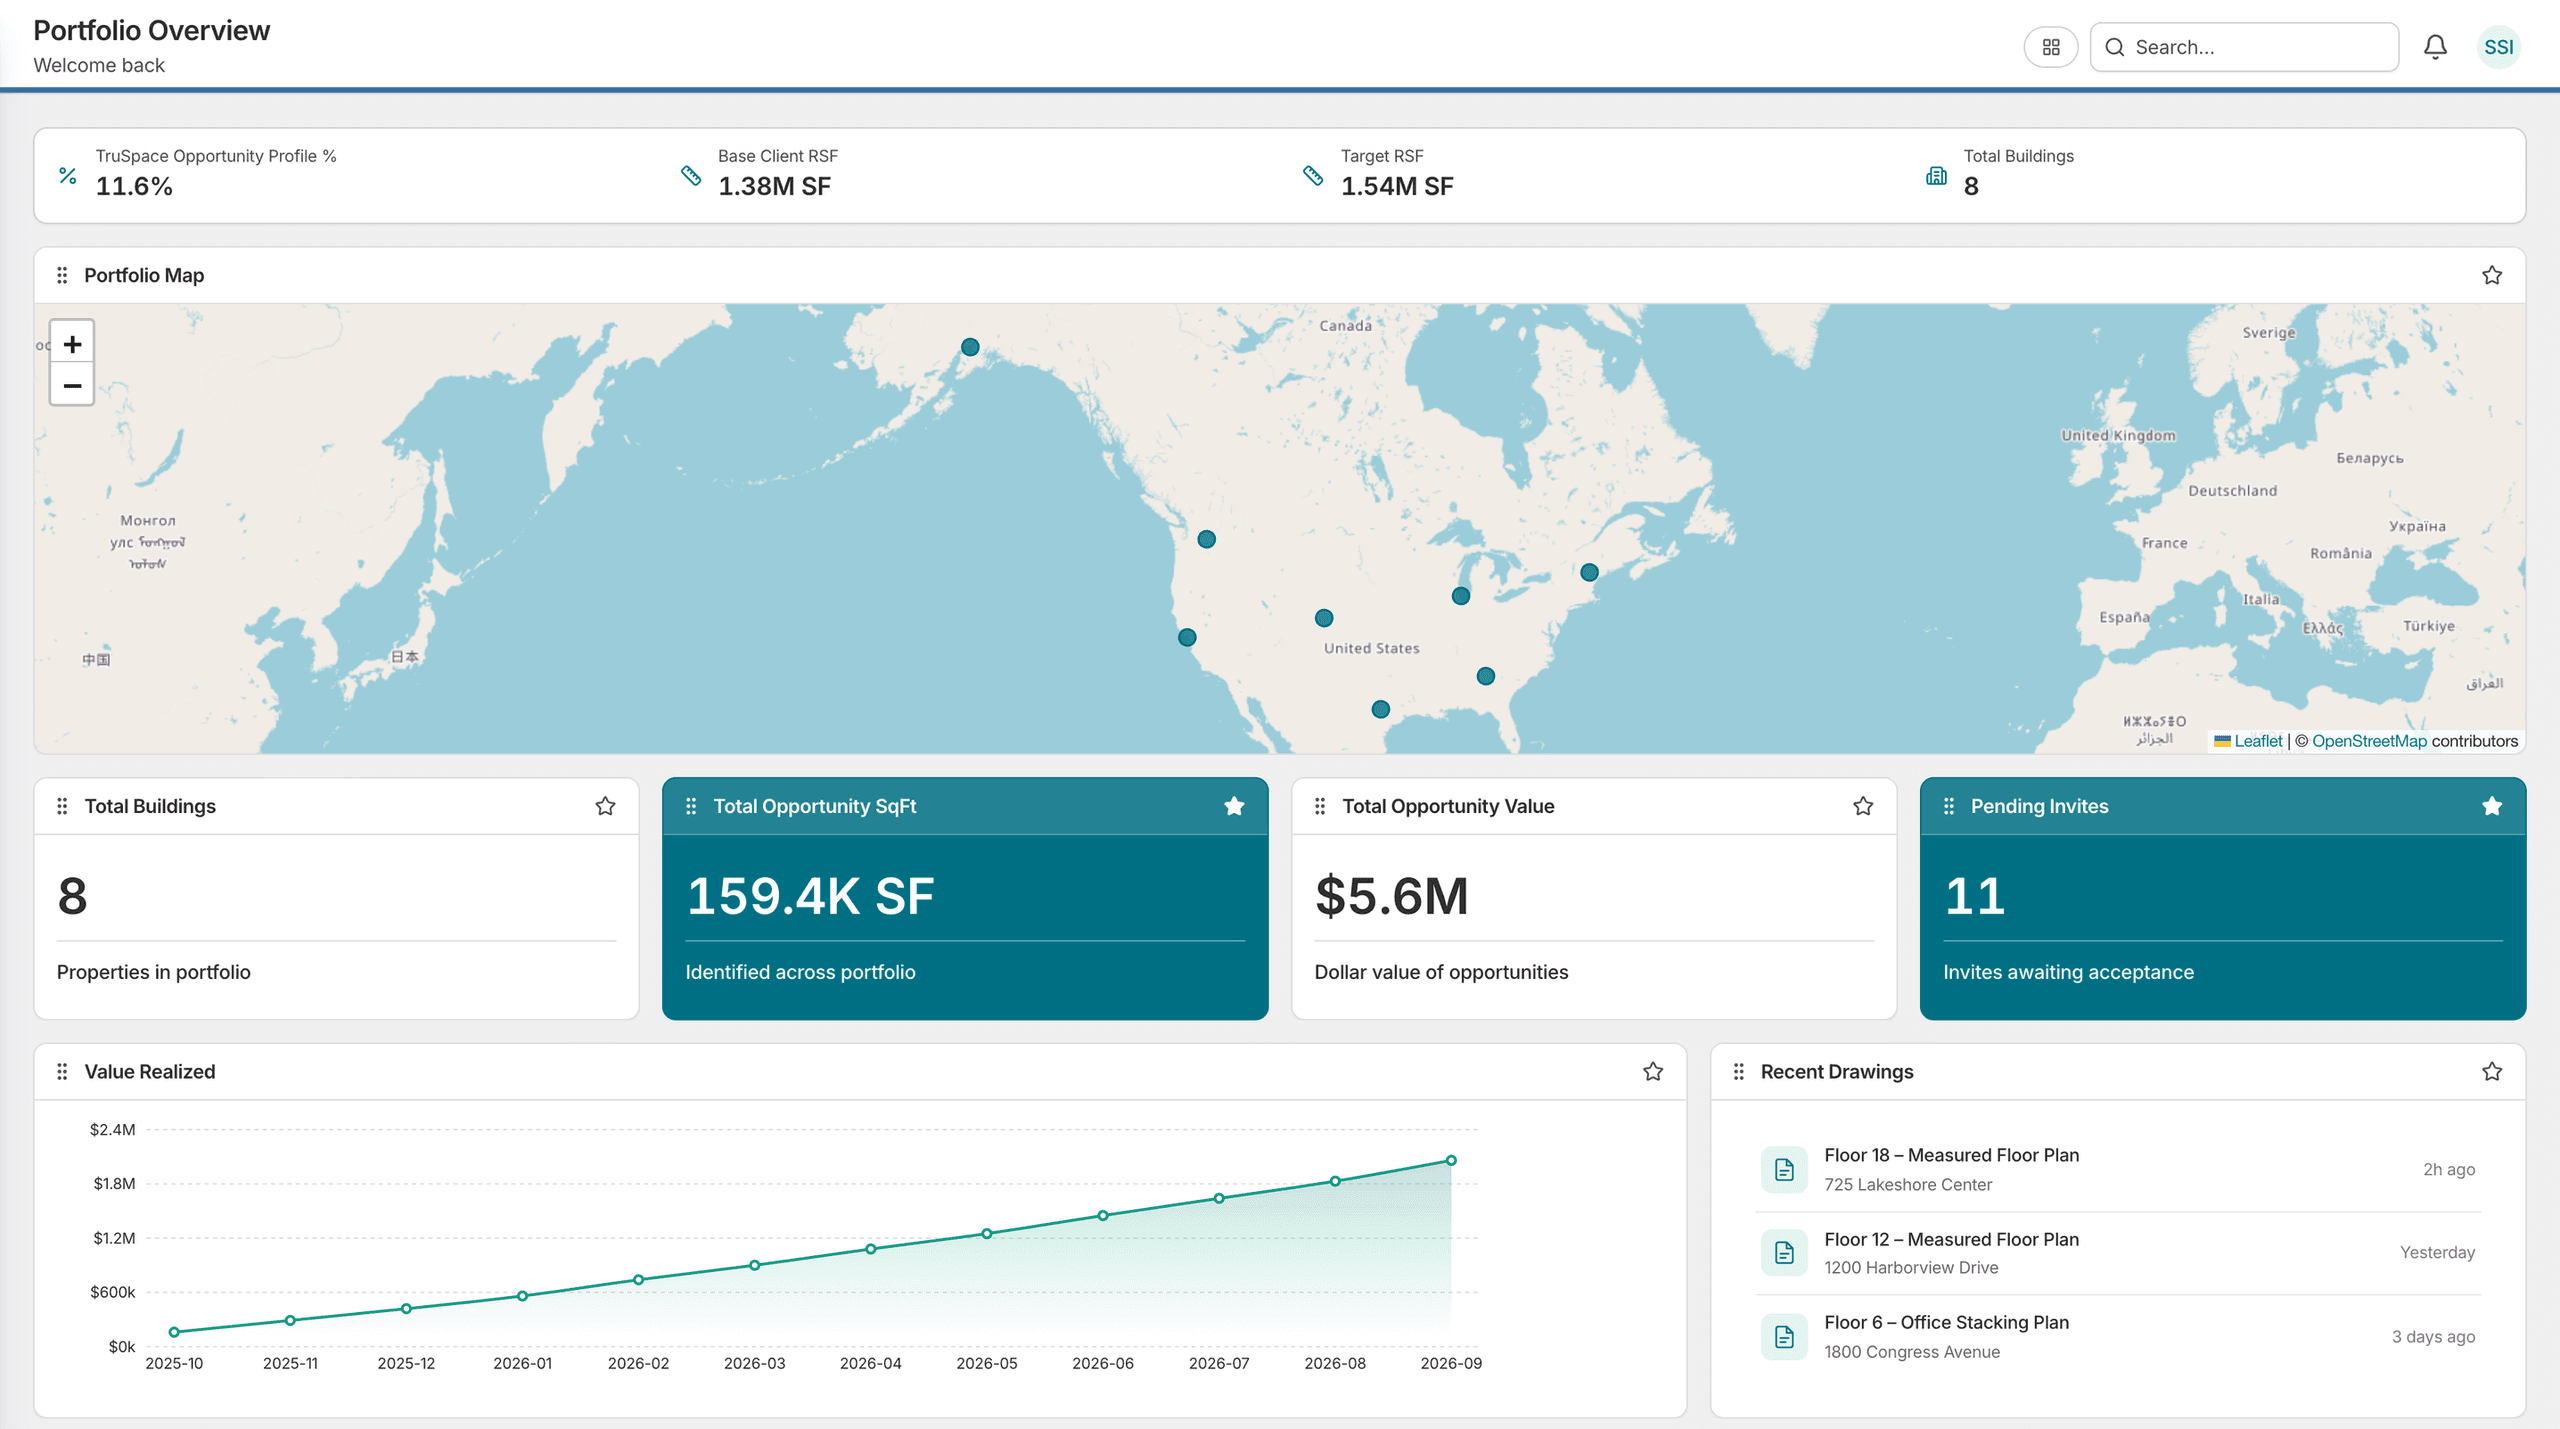Select the marker above United States label
Viewport: 2560px width, 1429px height.
tap(1323, 618)
